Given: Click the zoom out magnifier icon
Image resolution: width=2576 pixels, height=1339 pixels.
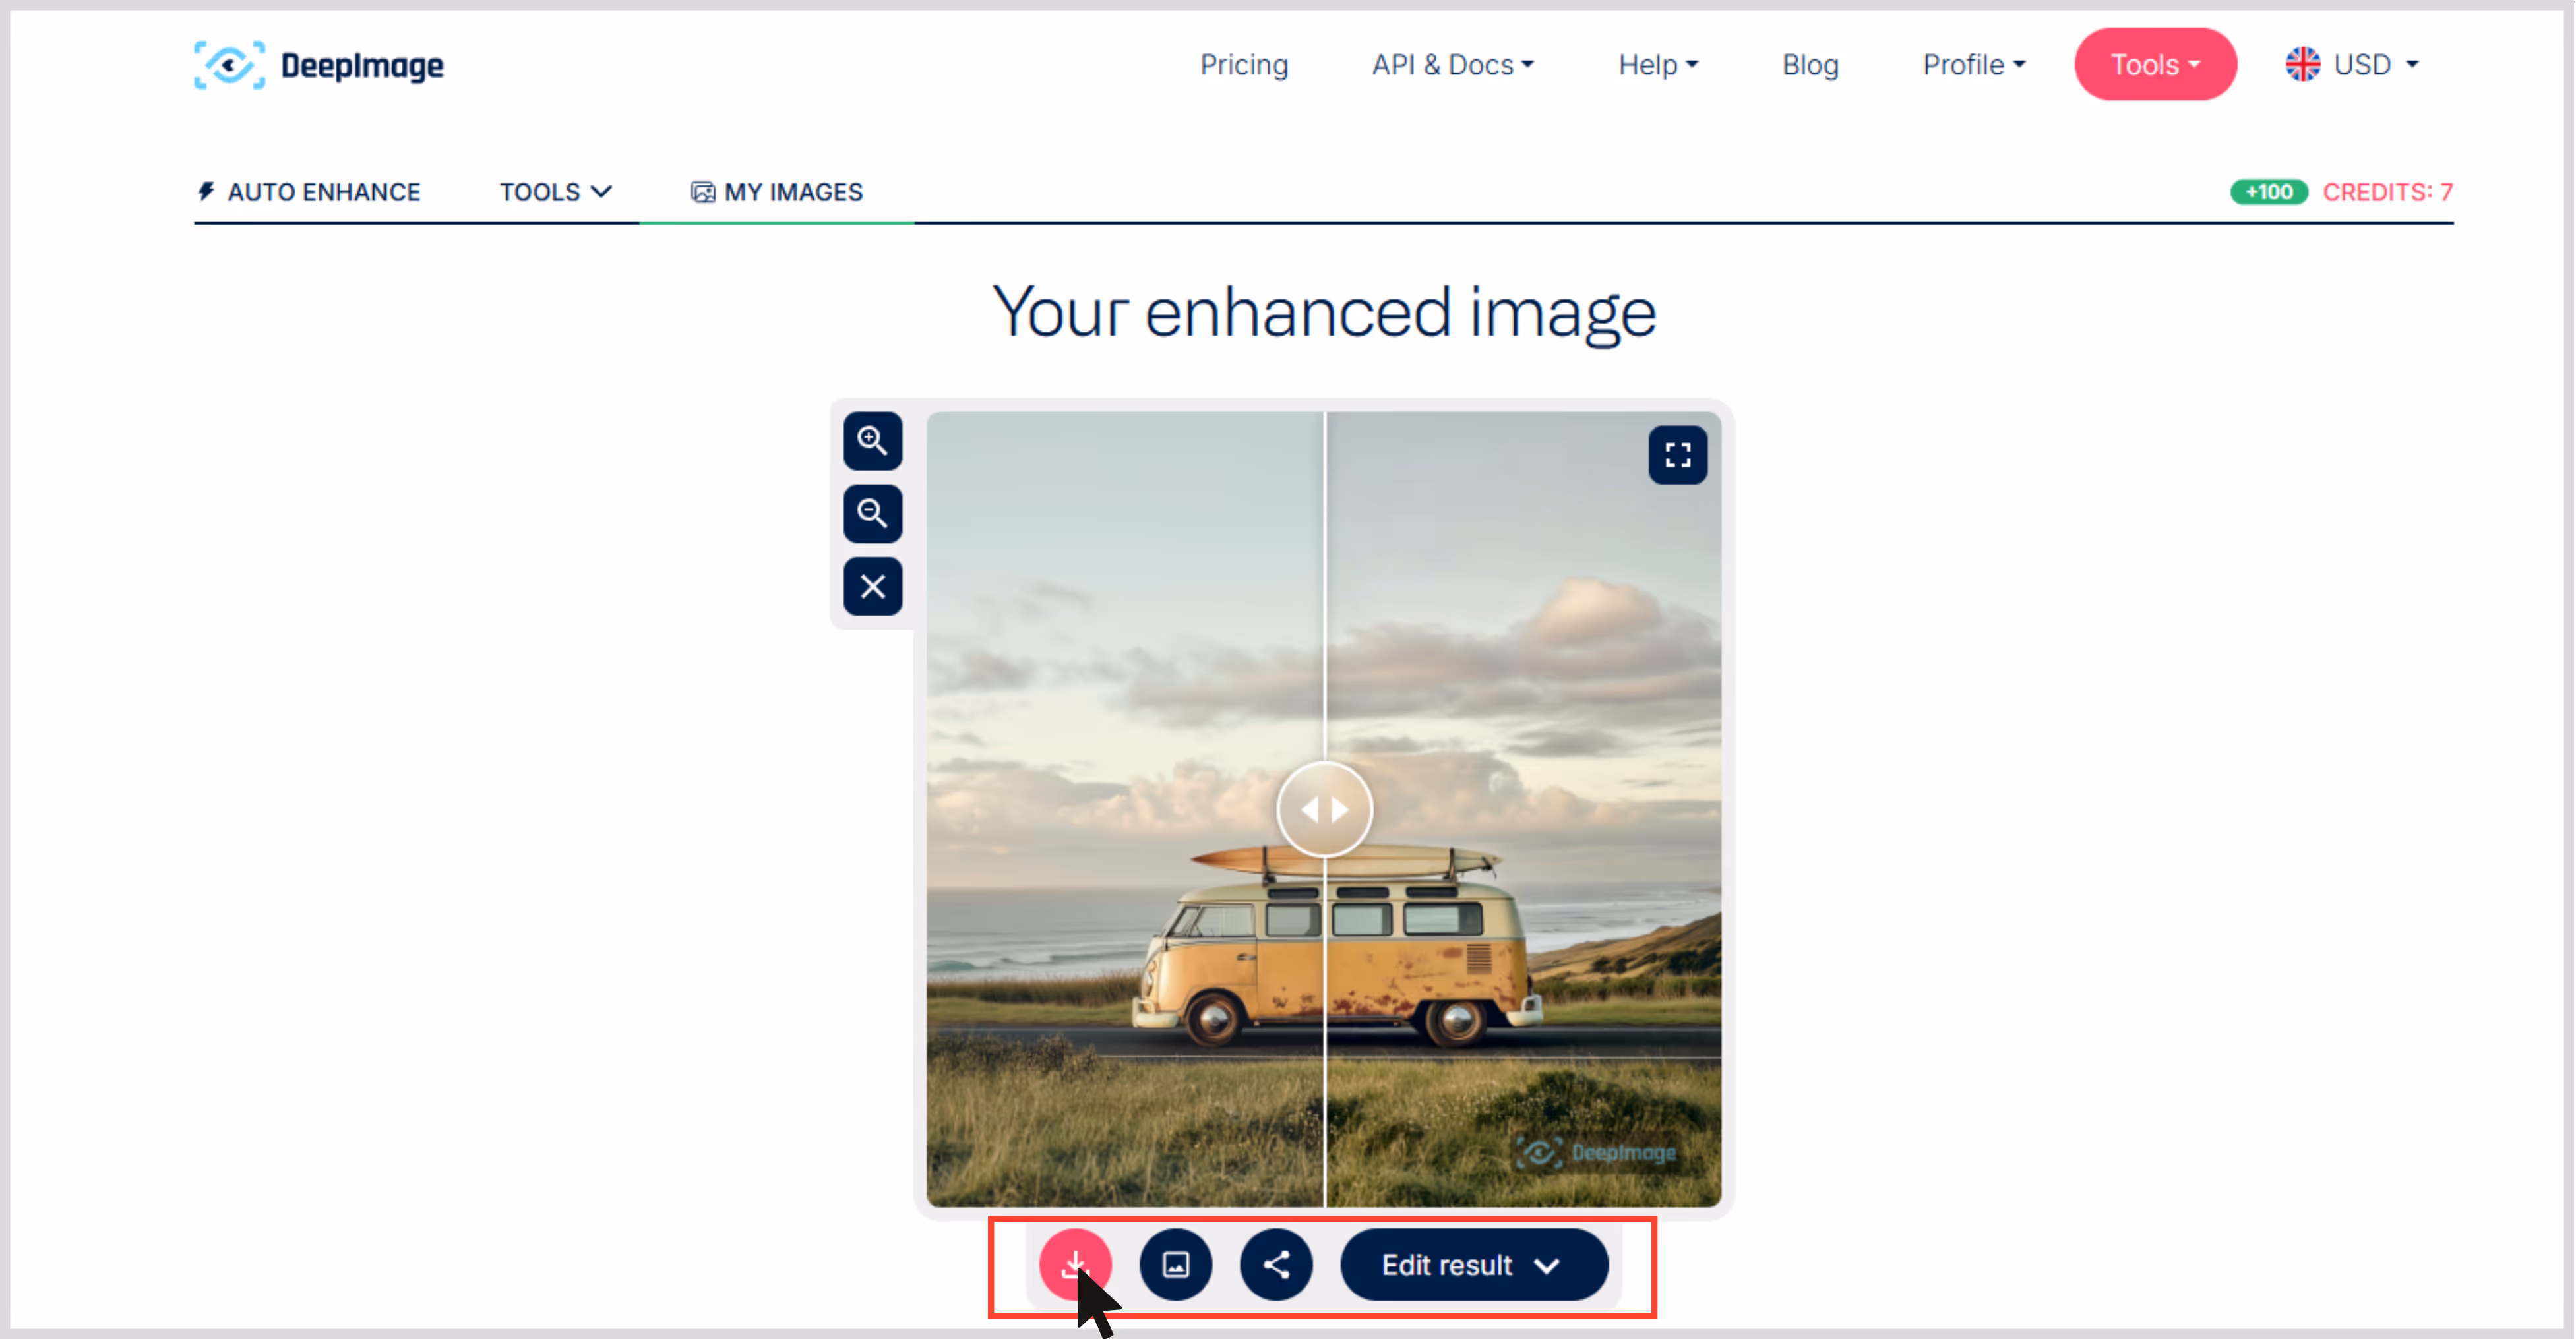Looking at the screenshot, I should [872, 513].
